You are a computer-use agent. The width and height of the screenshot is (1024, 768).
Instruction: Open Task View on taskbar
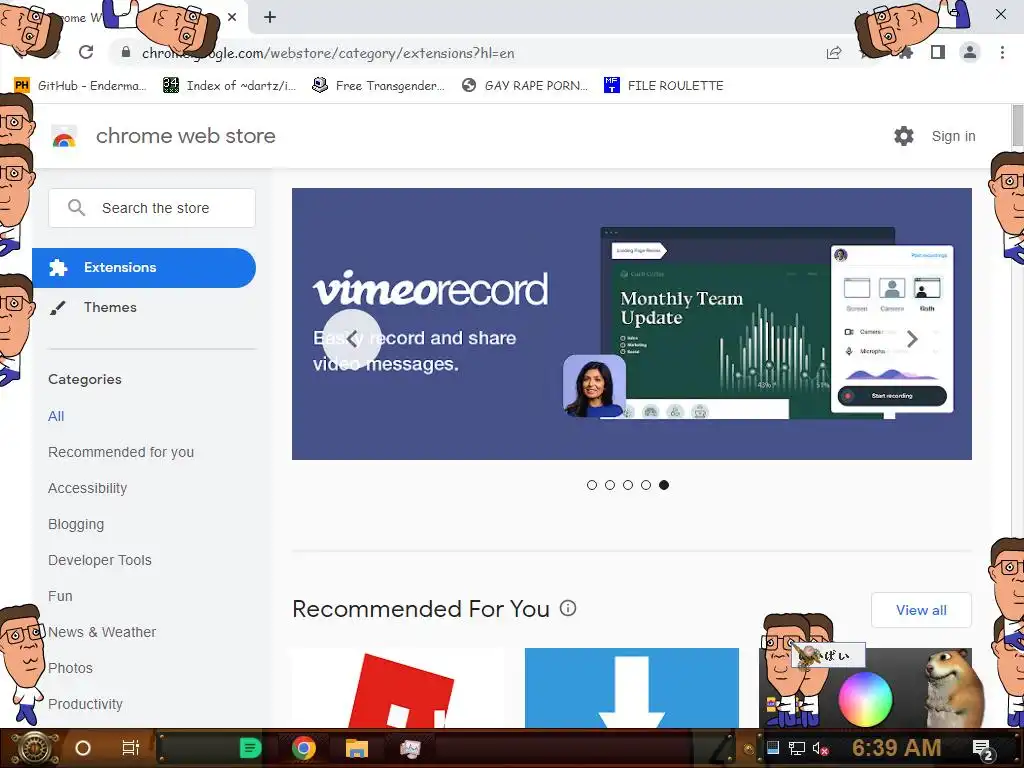point(131,748)
